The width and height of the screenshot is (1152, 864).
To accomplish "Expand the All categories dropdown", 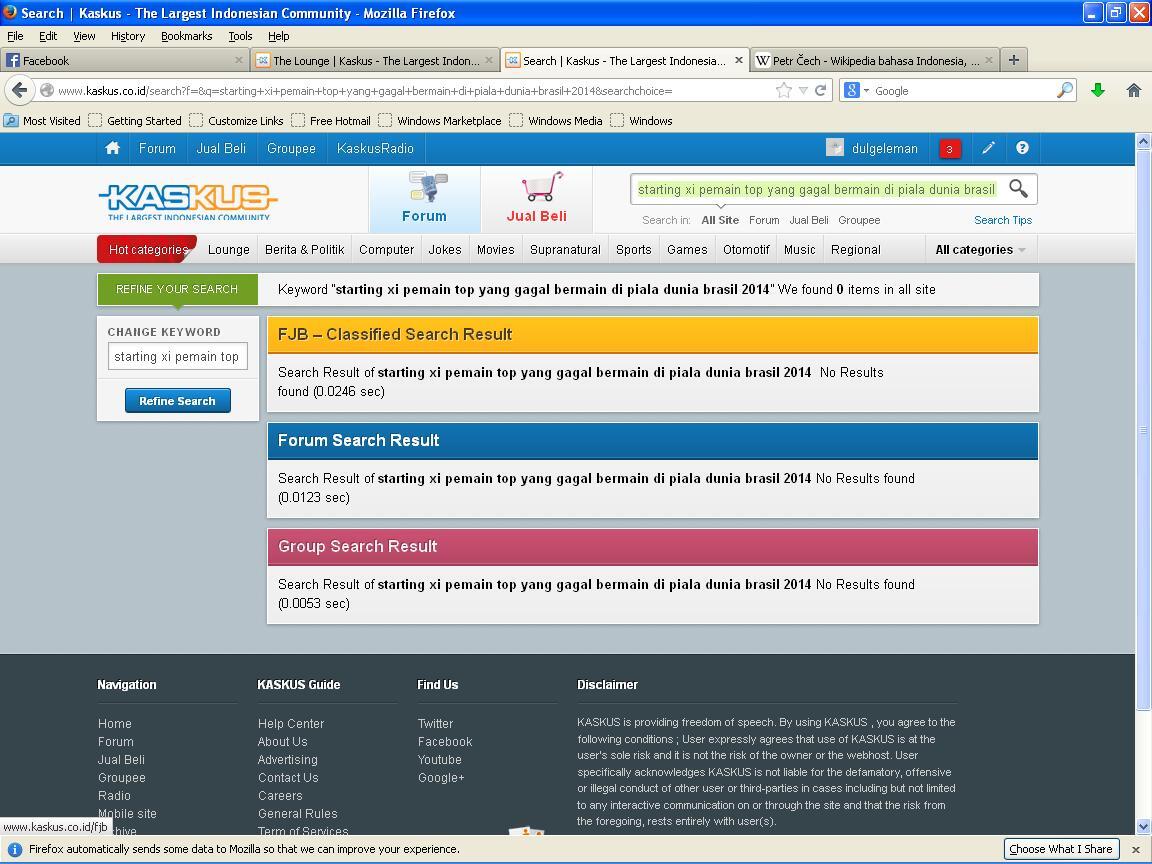I will point(980,250).
